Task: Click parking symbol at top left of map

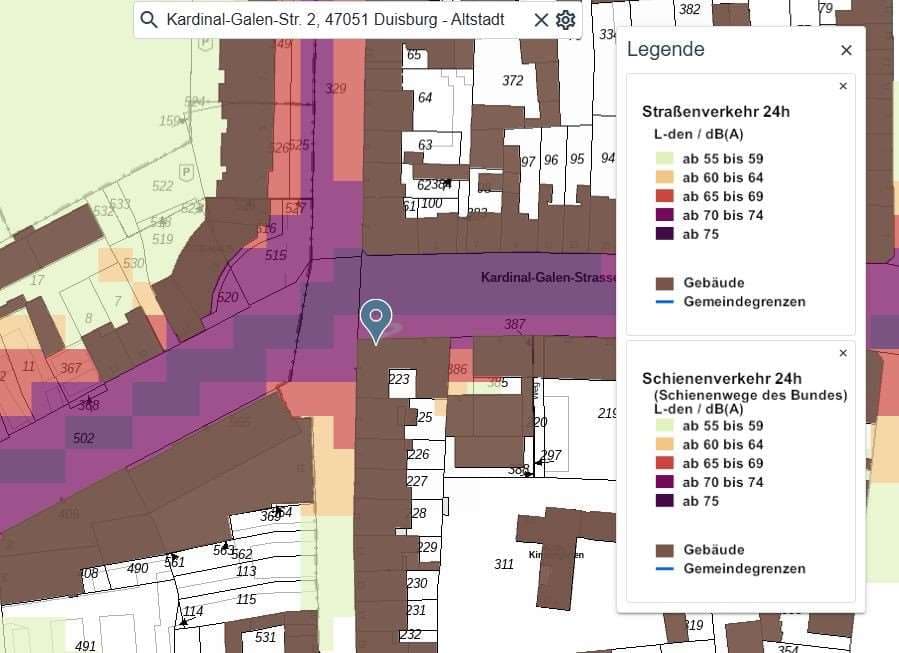Action: 206,44
